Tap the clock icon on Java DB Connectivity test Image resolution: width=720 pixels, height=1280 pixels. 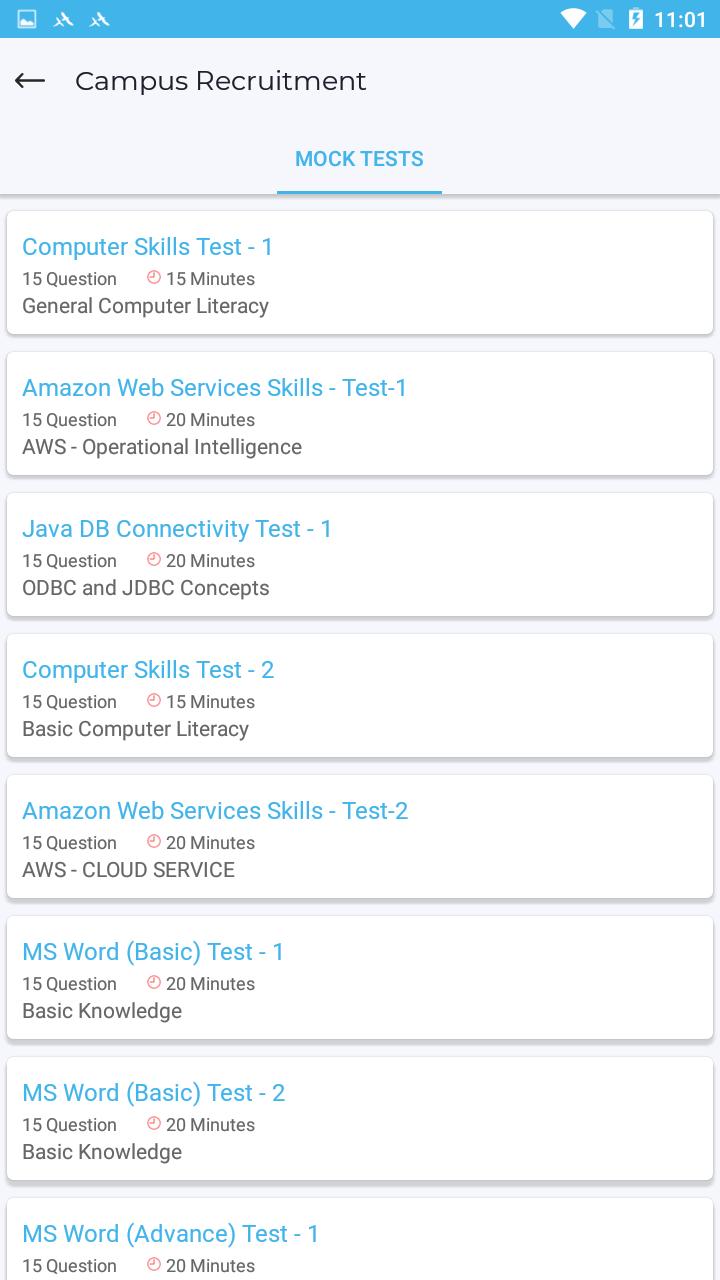click(154, 560)
